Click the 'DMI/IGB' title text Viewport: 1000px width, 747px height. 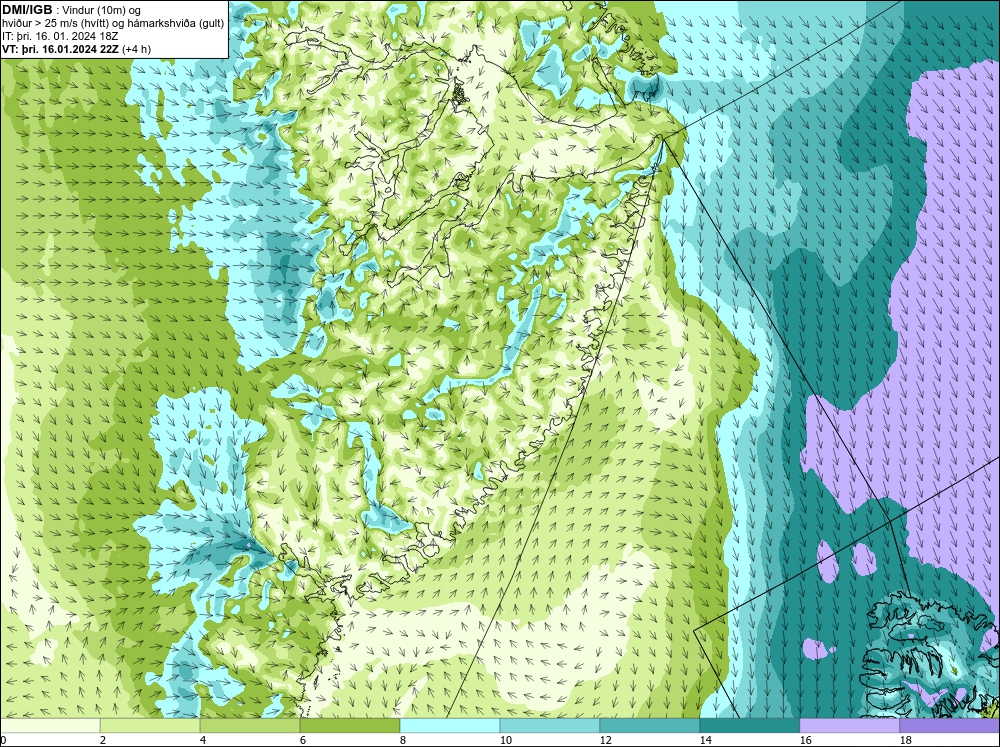click(x=27, y=10)
